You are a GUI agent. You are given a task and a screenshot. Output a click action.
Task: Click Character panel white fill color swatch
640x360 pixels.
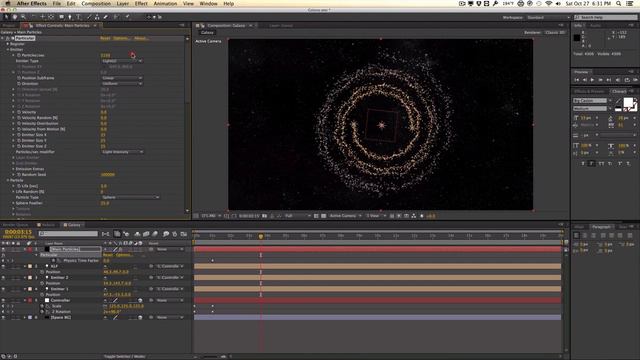[628, 102]
